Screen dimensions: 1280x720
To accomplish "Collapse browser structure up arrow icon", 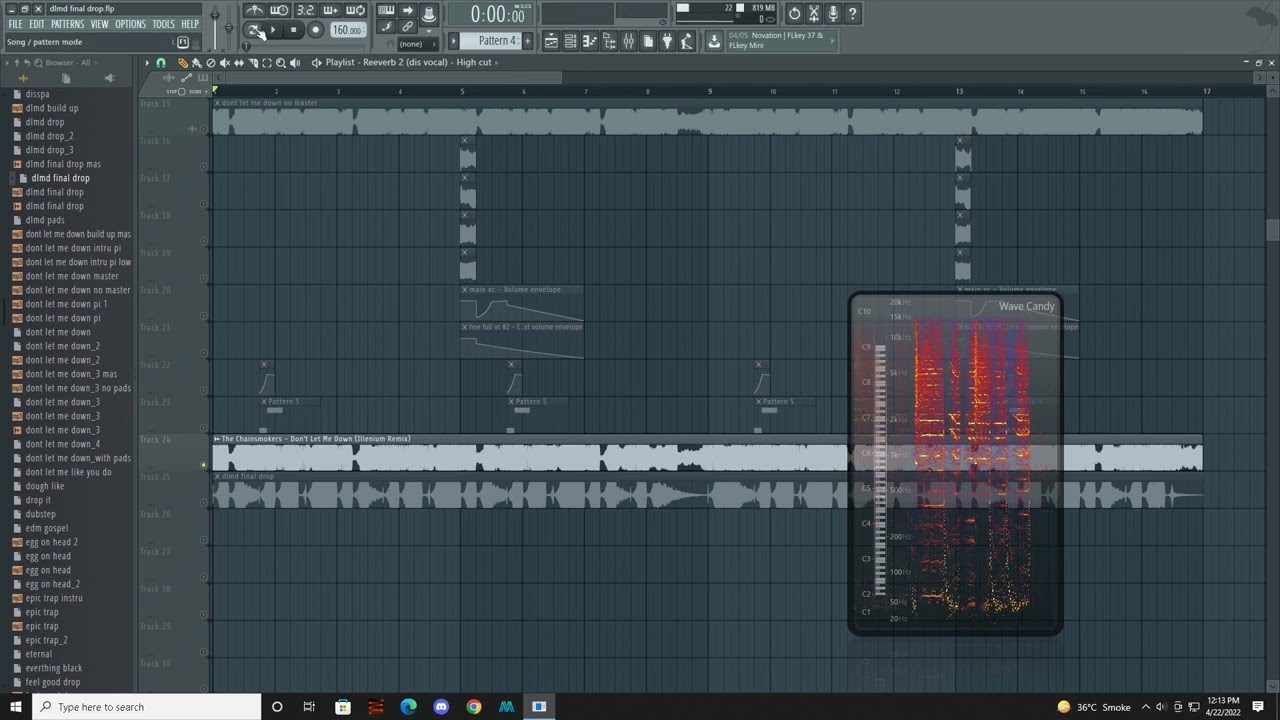I will 16,63.
